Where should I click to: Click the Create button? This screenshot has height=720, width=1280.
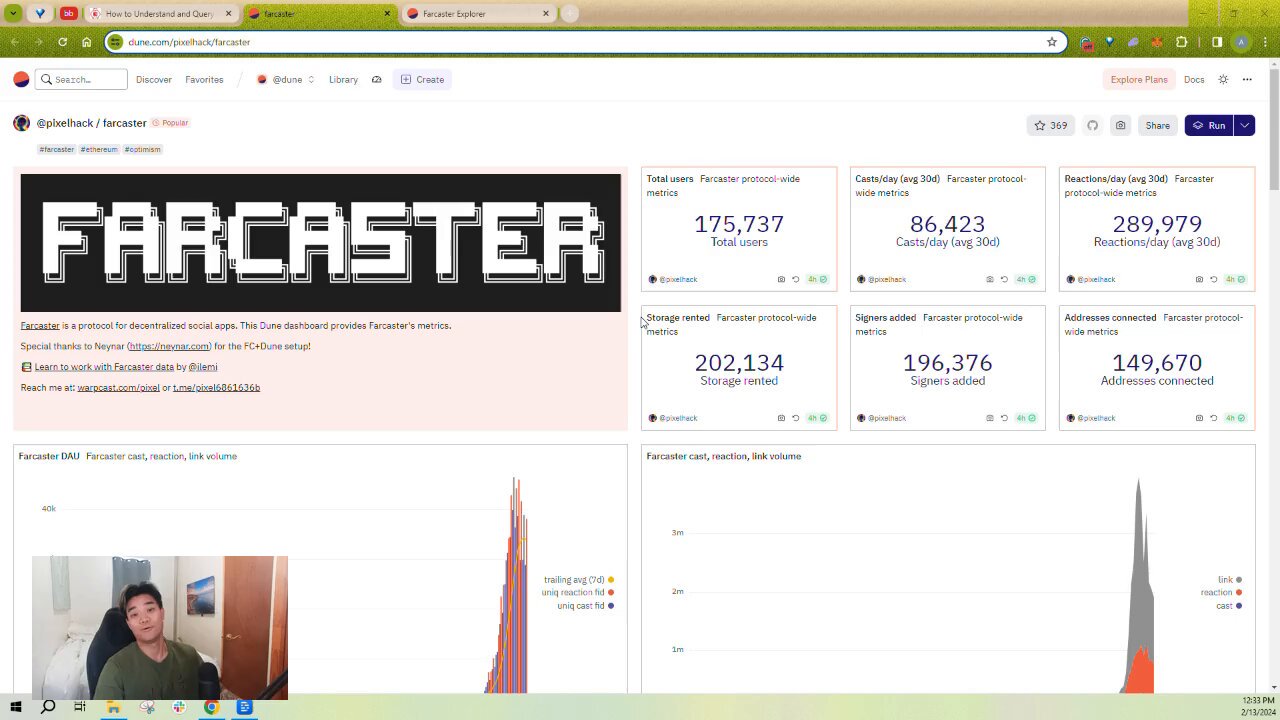422,79
